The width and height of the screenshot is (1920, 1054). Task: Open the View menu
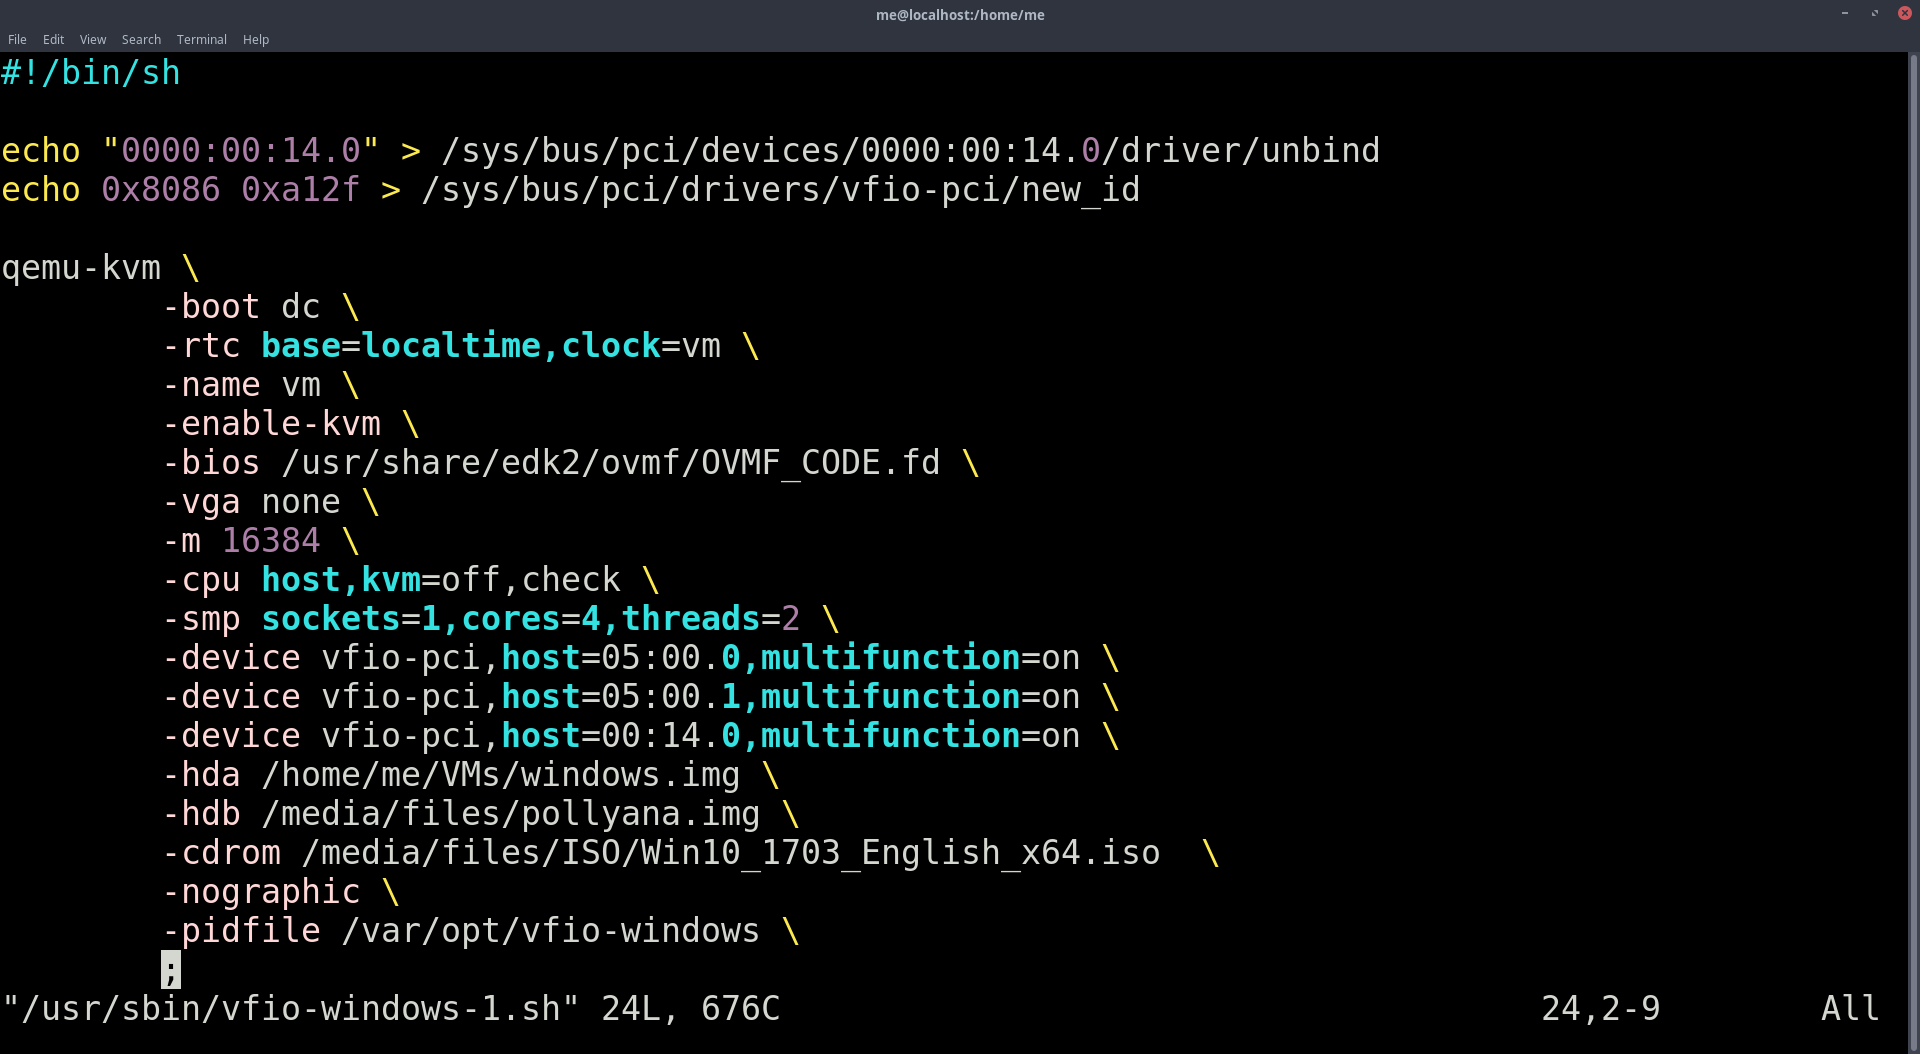[93, 40]
